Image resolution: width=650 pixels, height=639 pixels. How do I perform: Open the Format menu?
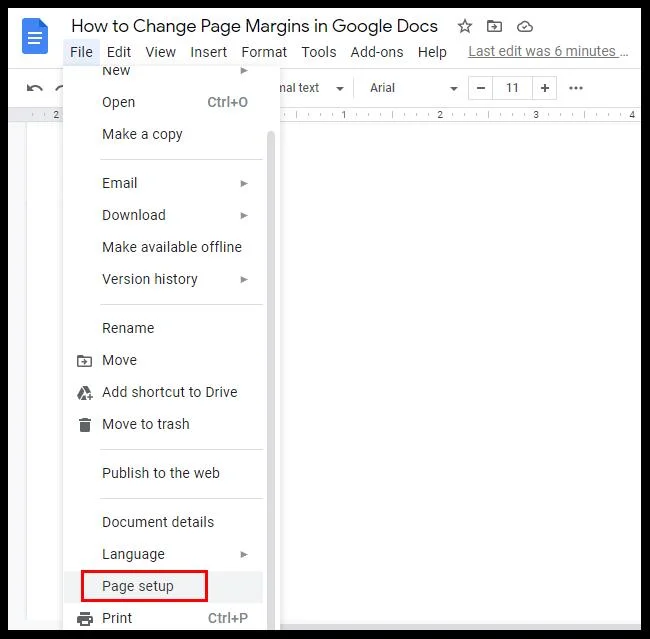pos(264,52)
